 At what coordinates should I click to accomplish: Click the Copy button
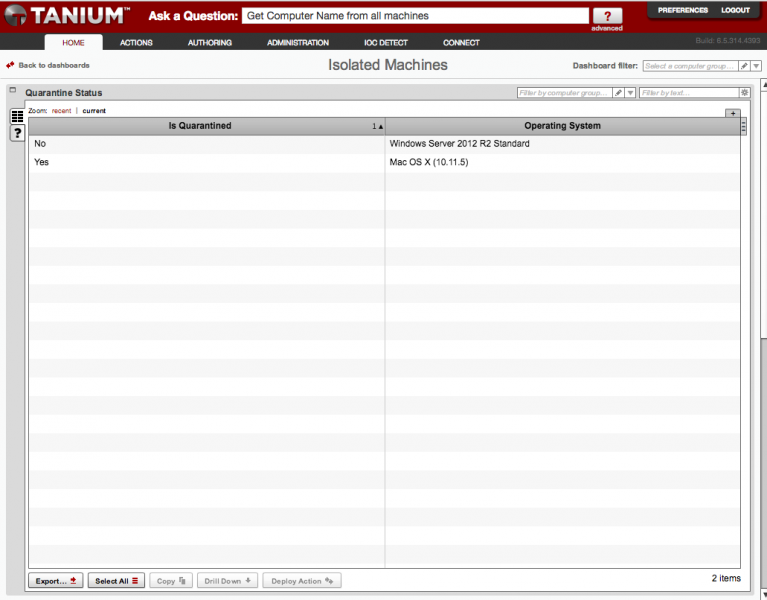point(171,581)
